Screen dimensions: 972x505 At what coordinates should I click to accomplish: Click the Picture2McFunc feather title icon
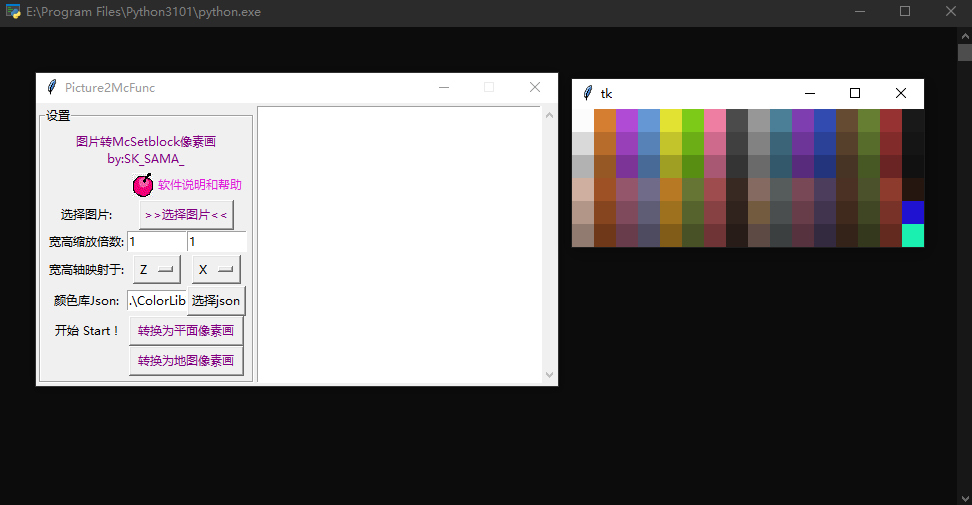tap(52, 88)
